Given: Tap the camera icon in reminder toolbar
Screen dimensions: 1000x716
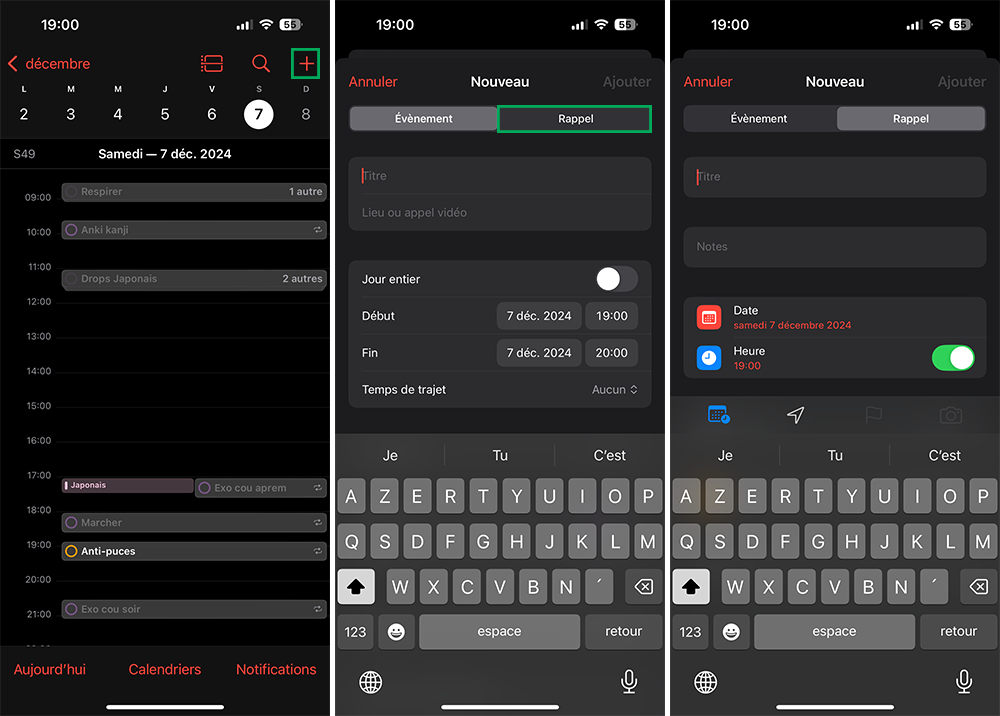Looking at the screenshot, I should coord(950,415).
